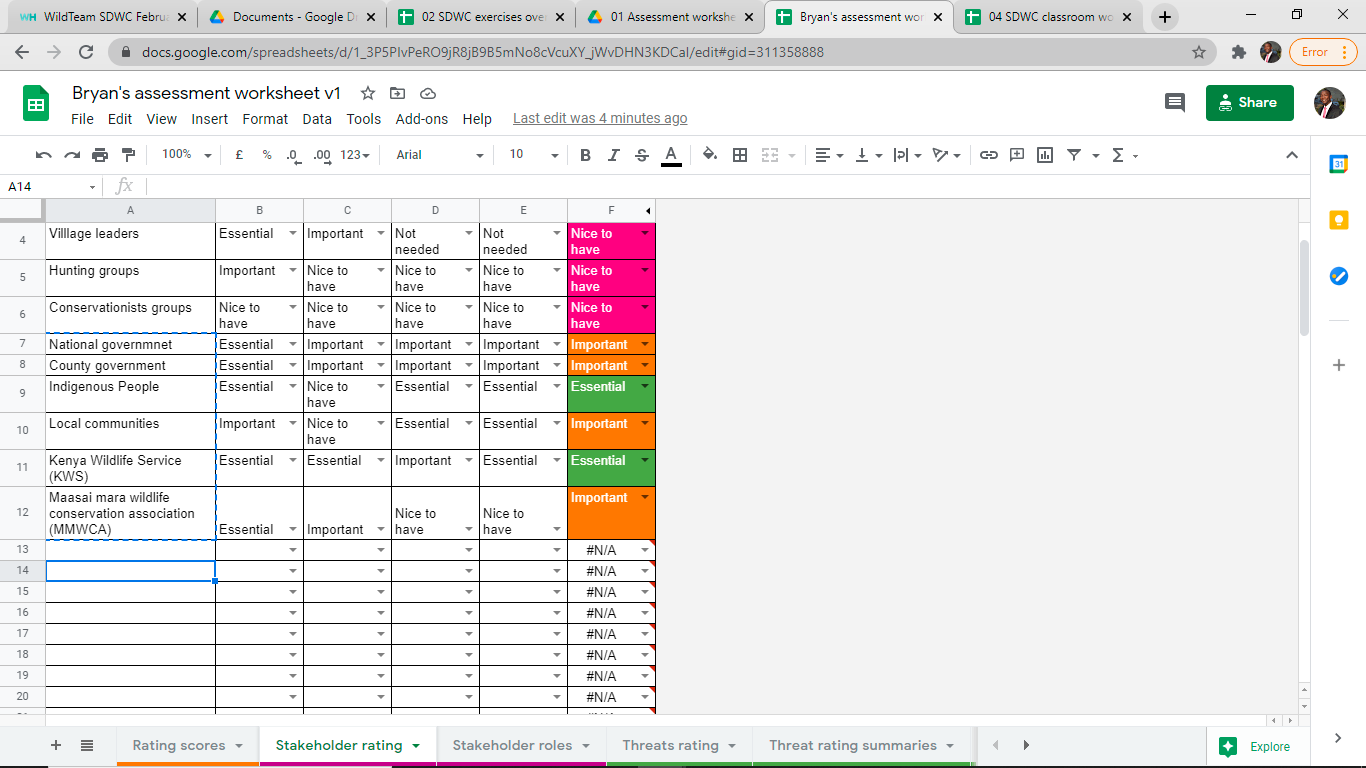
Task: Insert a chart using toolbar icon
Action: [x=1045, y=155]
